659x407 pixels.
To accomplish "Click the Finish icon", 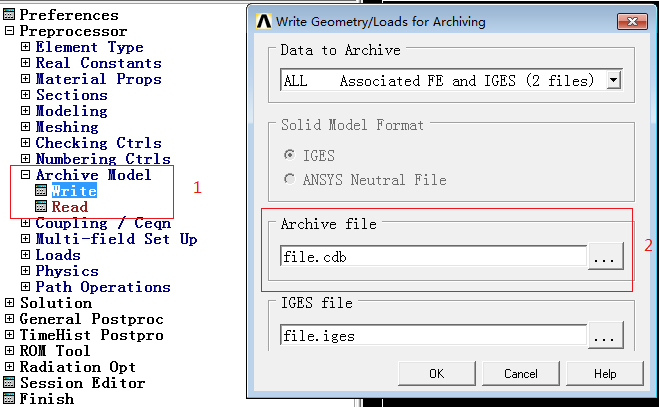I will tap(8, 399).
